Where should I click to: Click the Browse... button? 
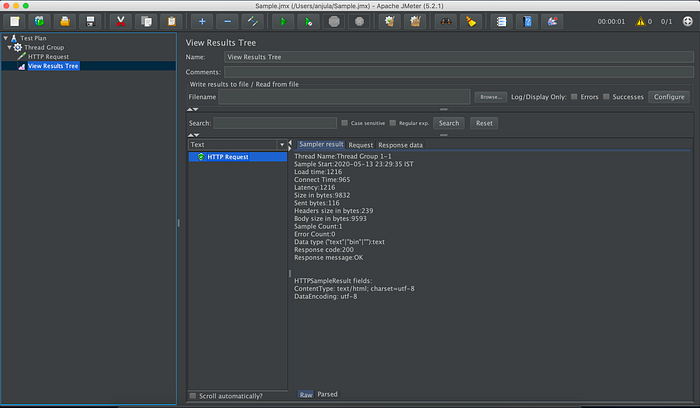[491, 97]
